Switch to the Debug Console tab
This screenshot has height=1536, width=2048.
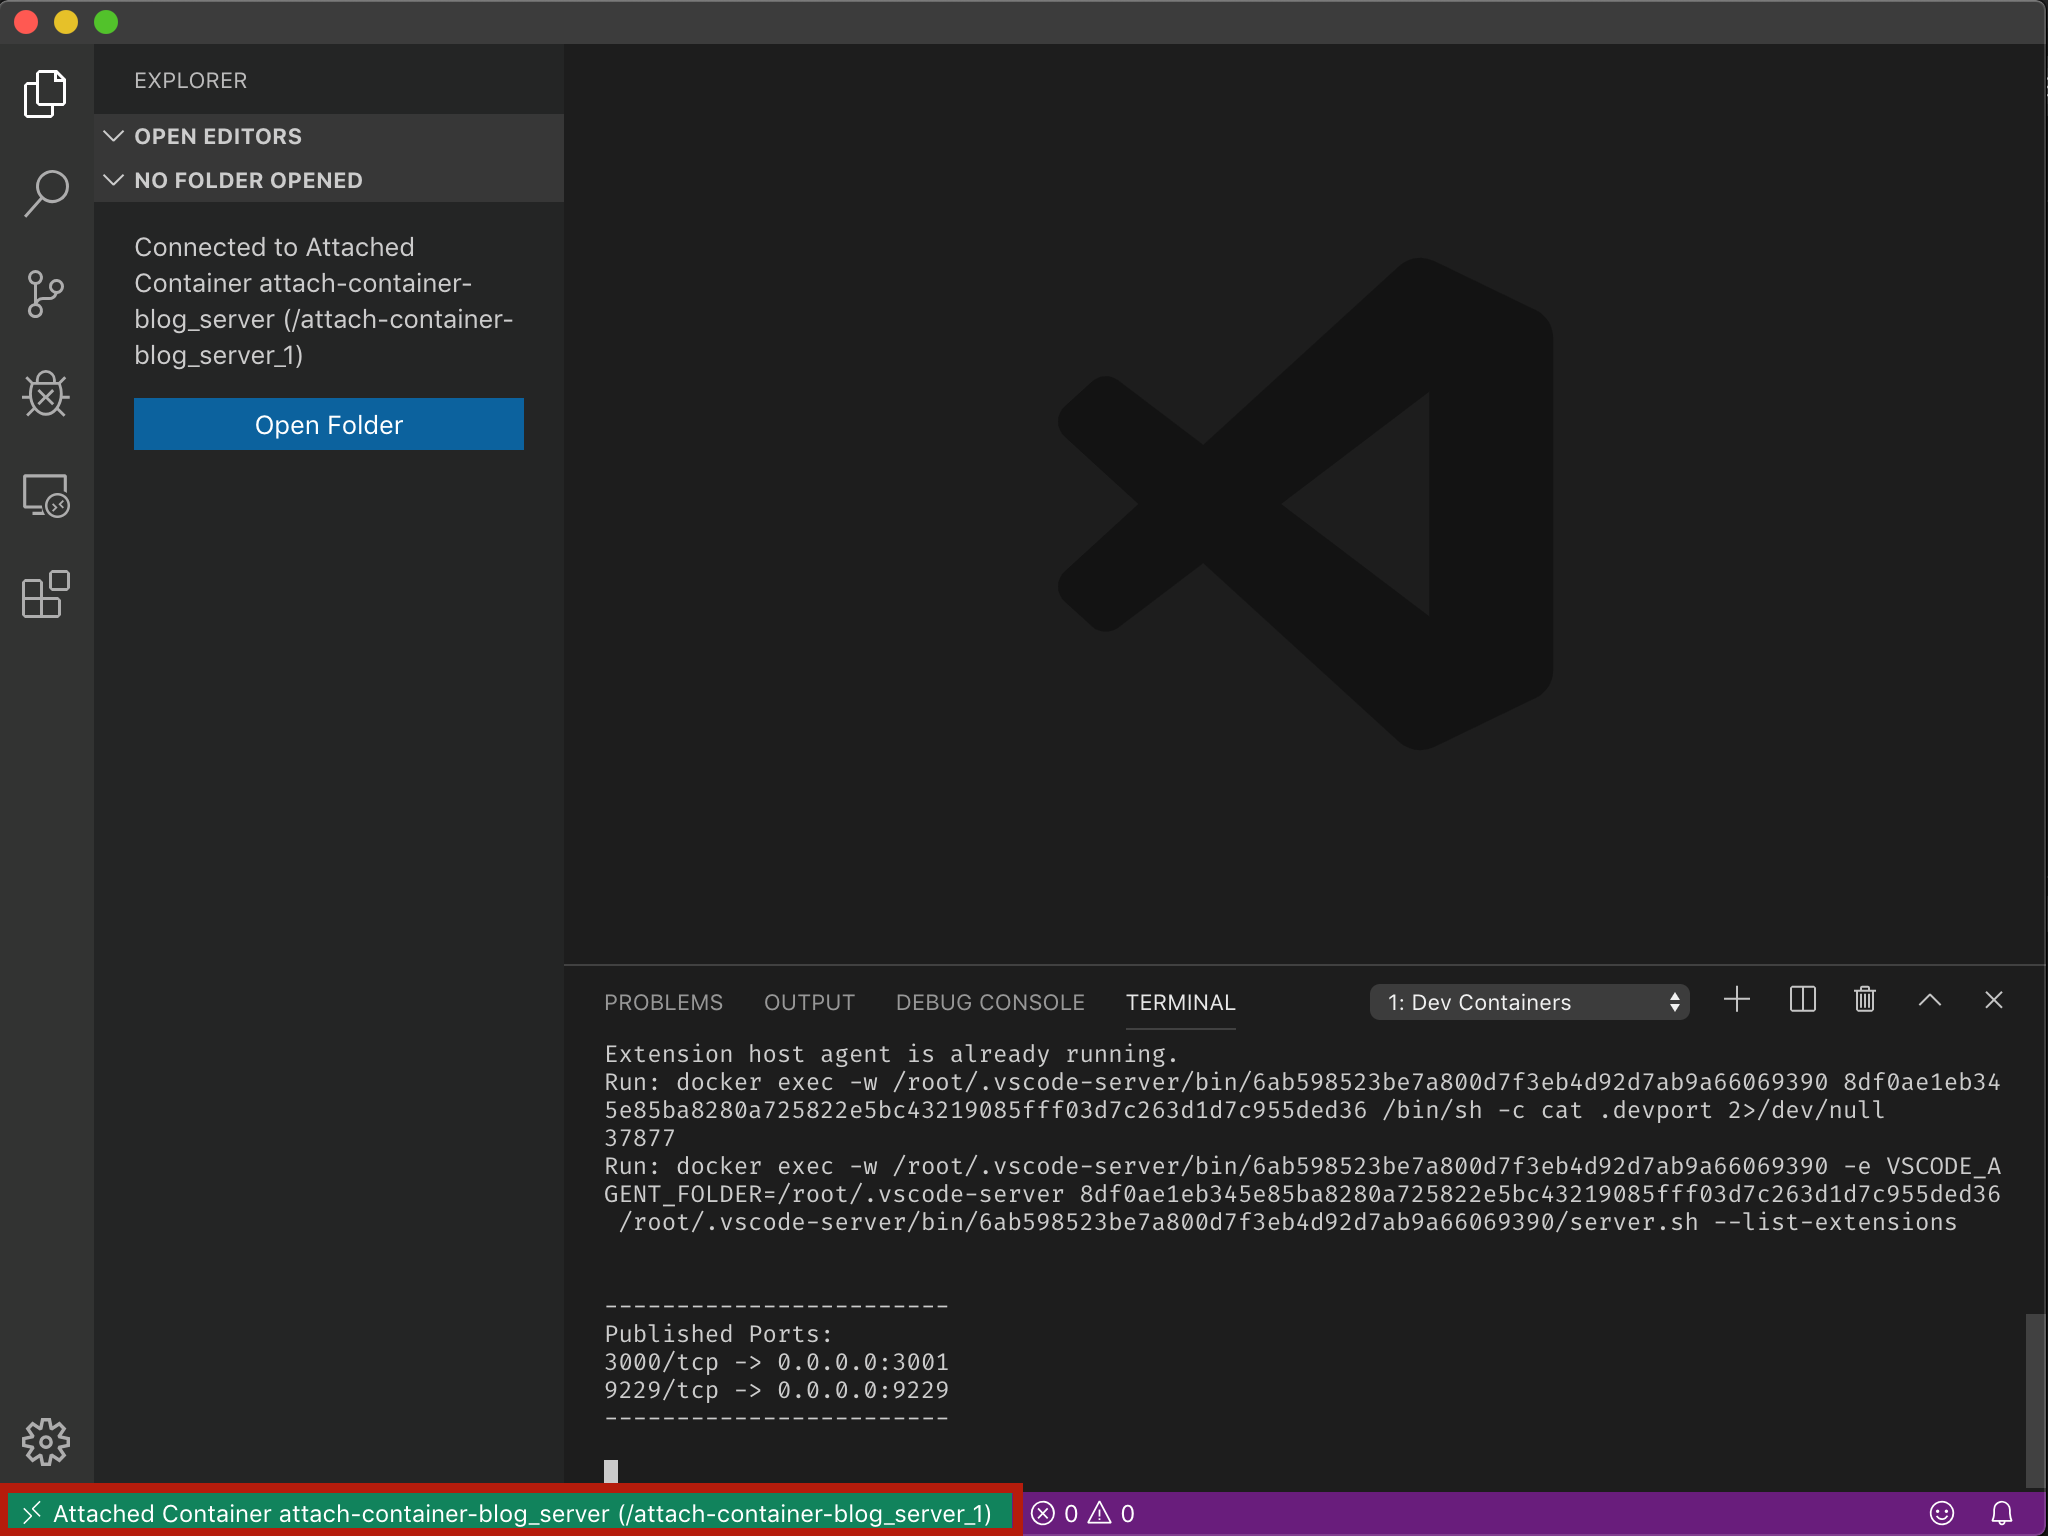click(x=989, y=1002)
